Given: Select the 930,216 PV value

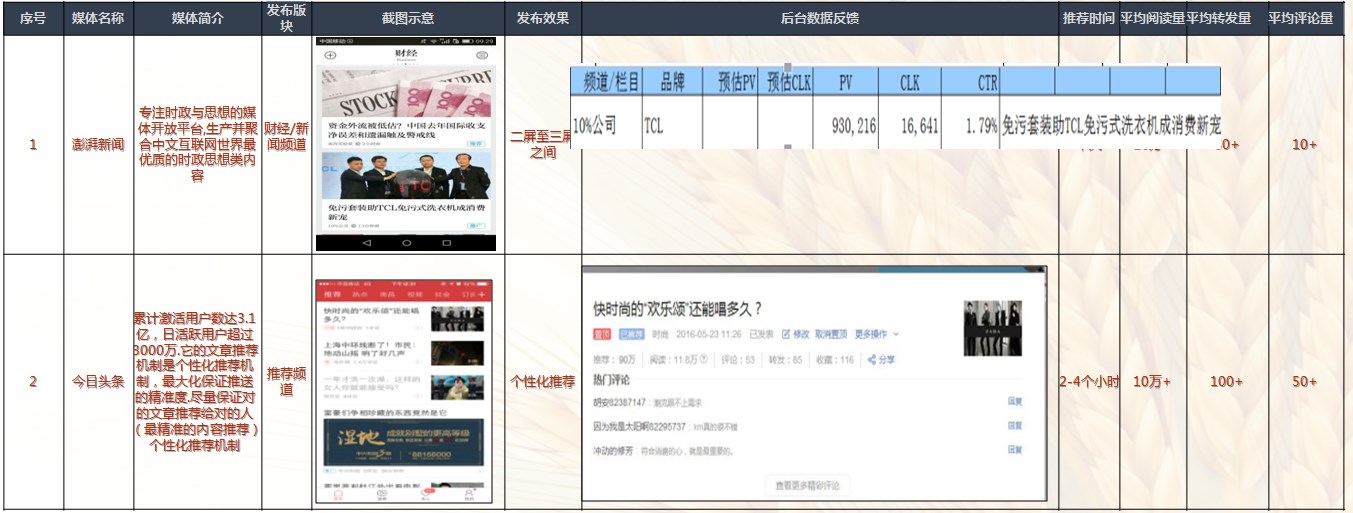Looking at the screenshot, I should (x=853, y=126).
